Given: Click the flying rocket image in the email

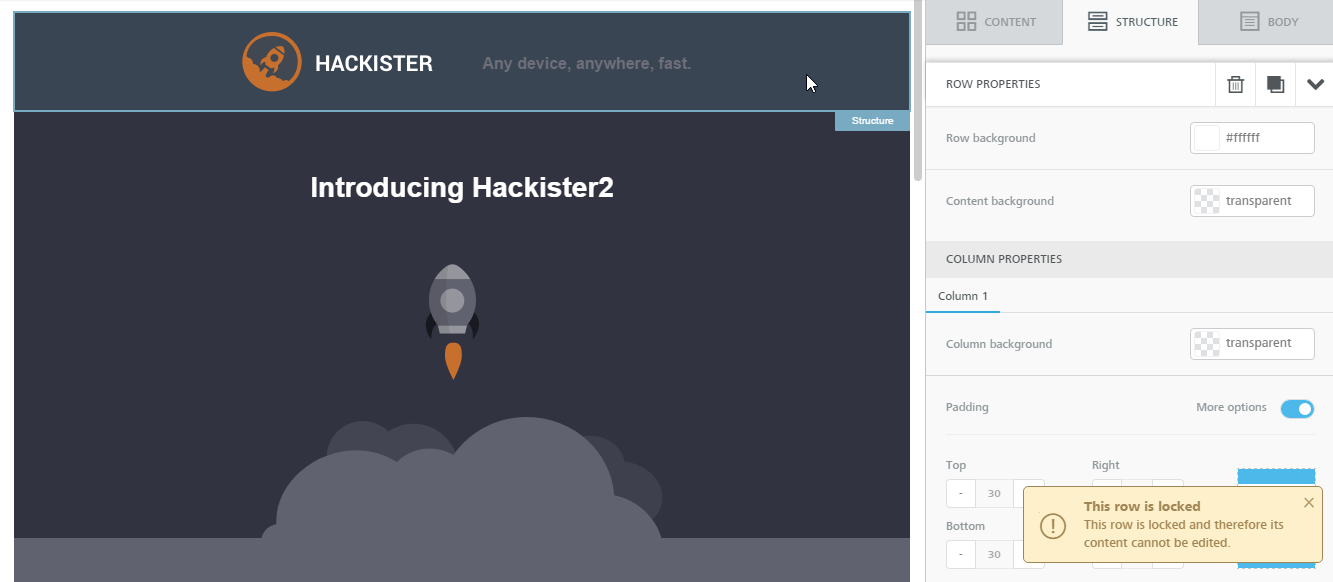Looking at the screenshot, I should 452,320.
